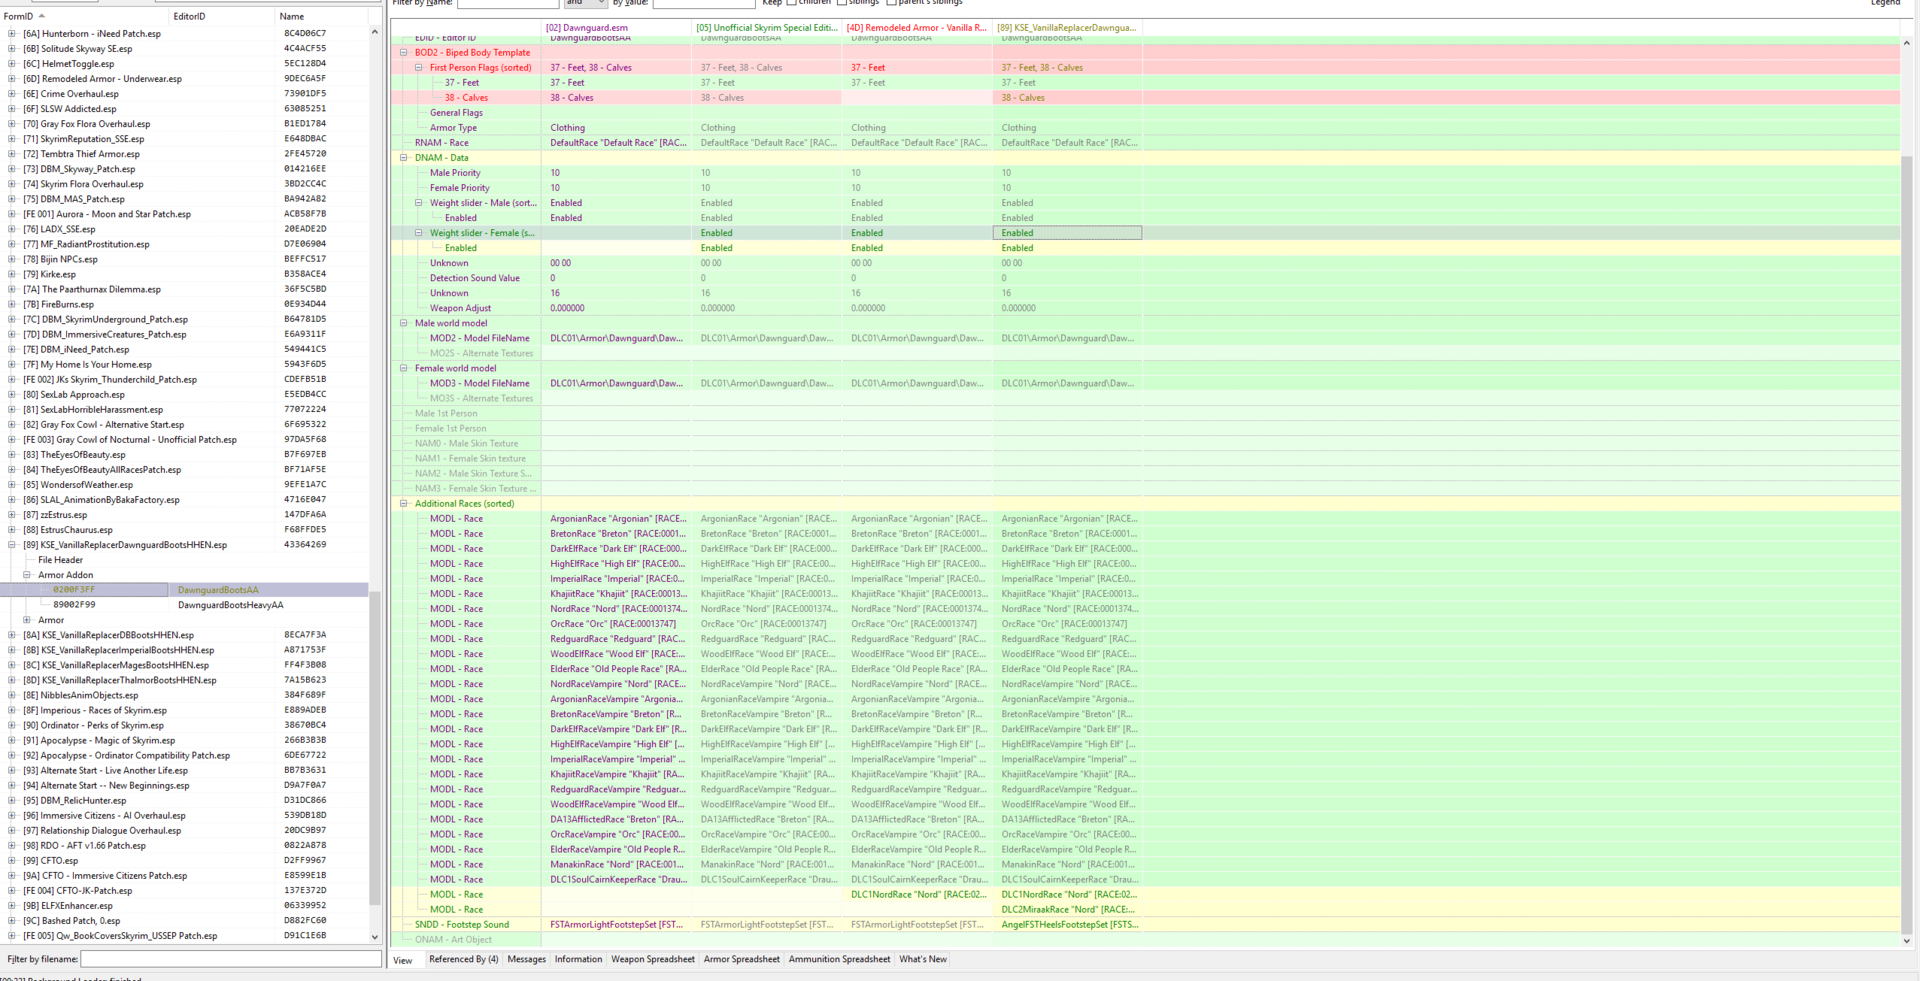The width and height of the screenshot is (1920, 981).
Task: Select KhajiitRace cell in the Dawnguard.esm column
Action: (x=616, y=593)
